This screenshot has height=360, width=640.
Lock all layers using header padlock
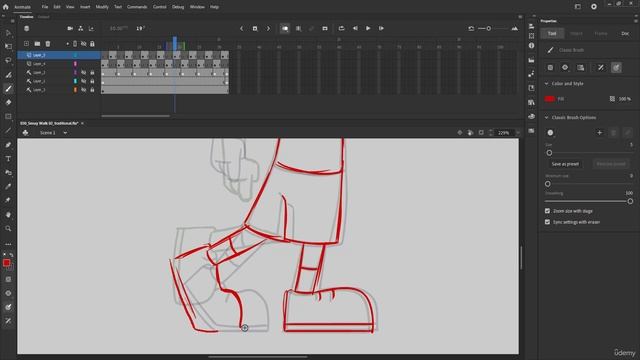92,44
